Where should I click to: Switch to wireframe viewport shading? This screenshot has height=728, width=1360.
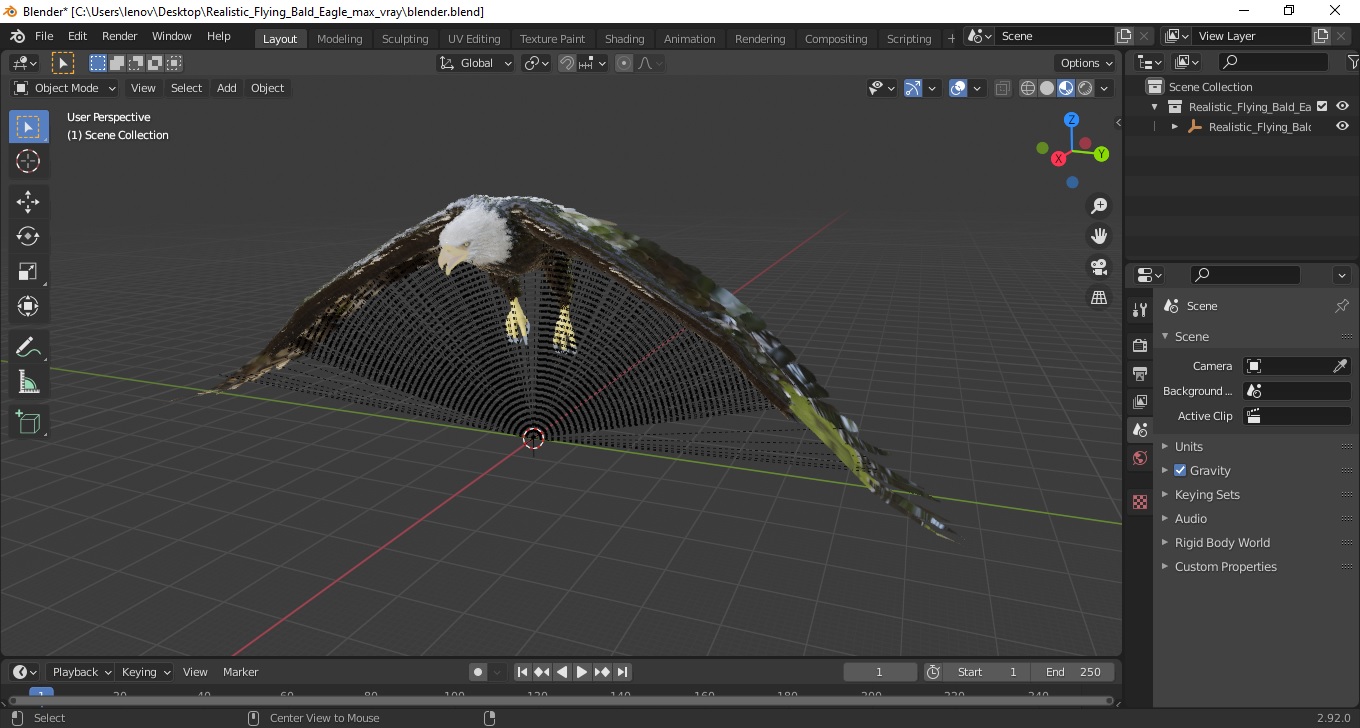point(1028,88)
